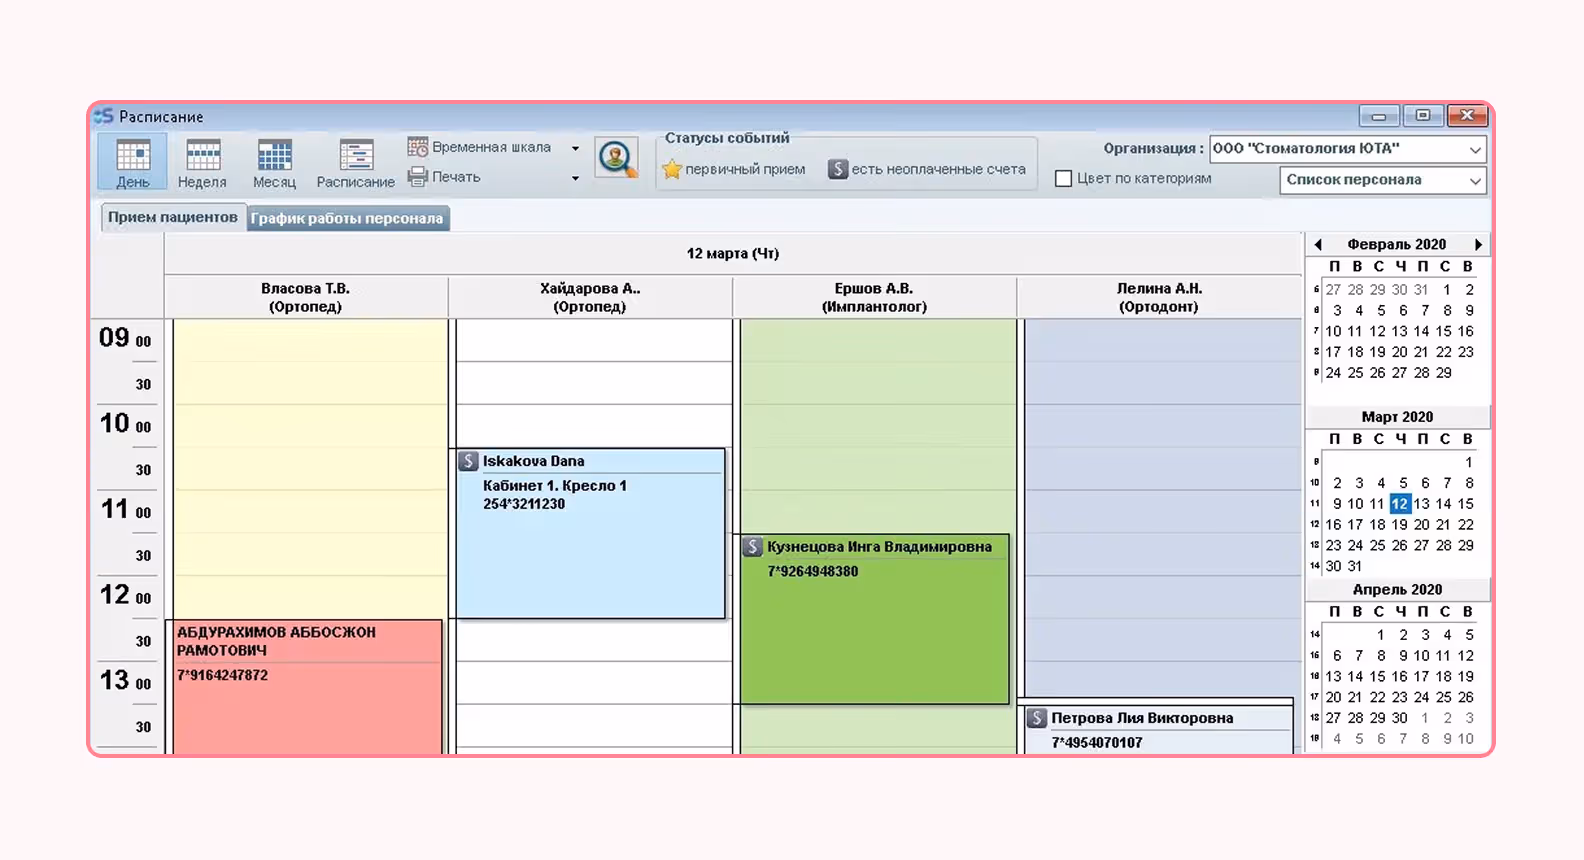
Task: Select the Неделя week view icon
Action: [x=202, y=163]
